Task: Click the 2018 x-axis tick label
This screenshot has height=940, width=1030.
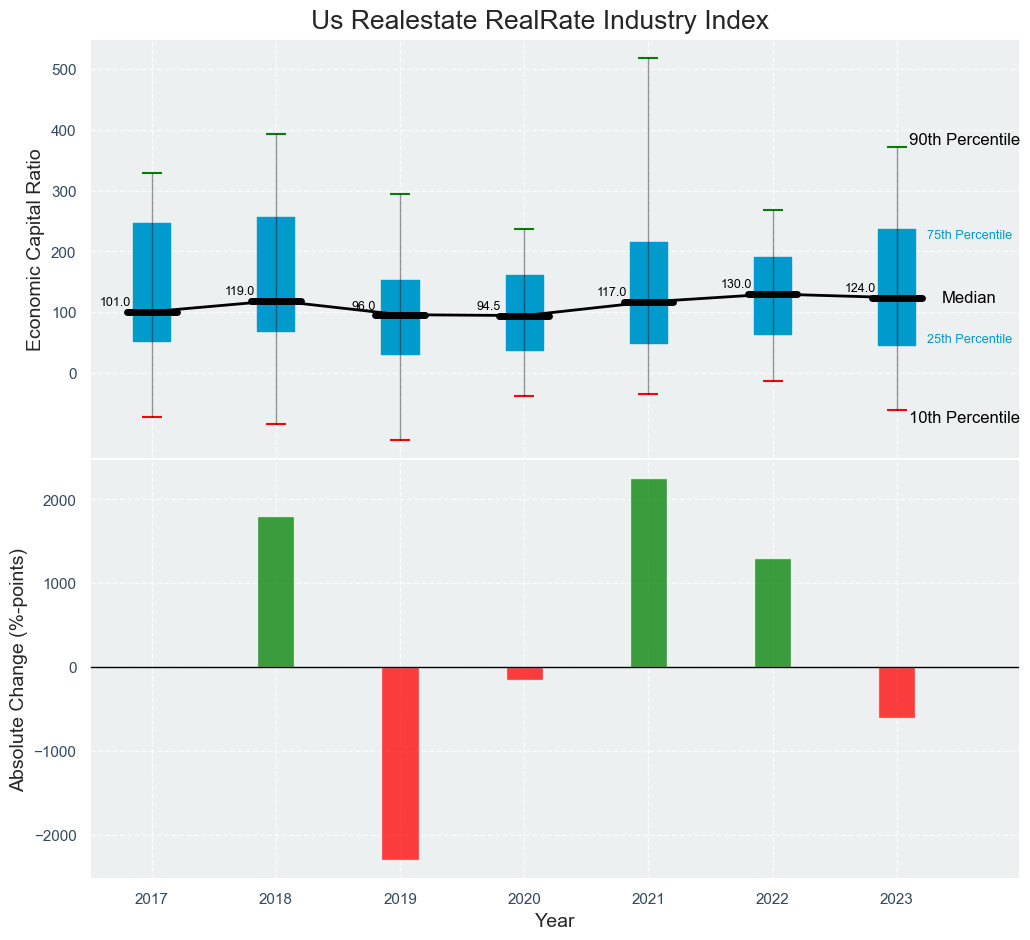Action: (276, 899)
